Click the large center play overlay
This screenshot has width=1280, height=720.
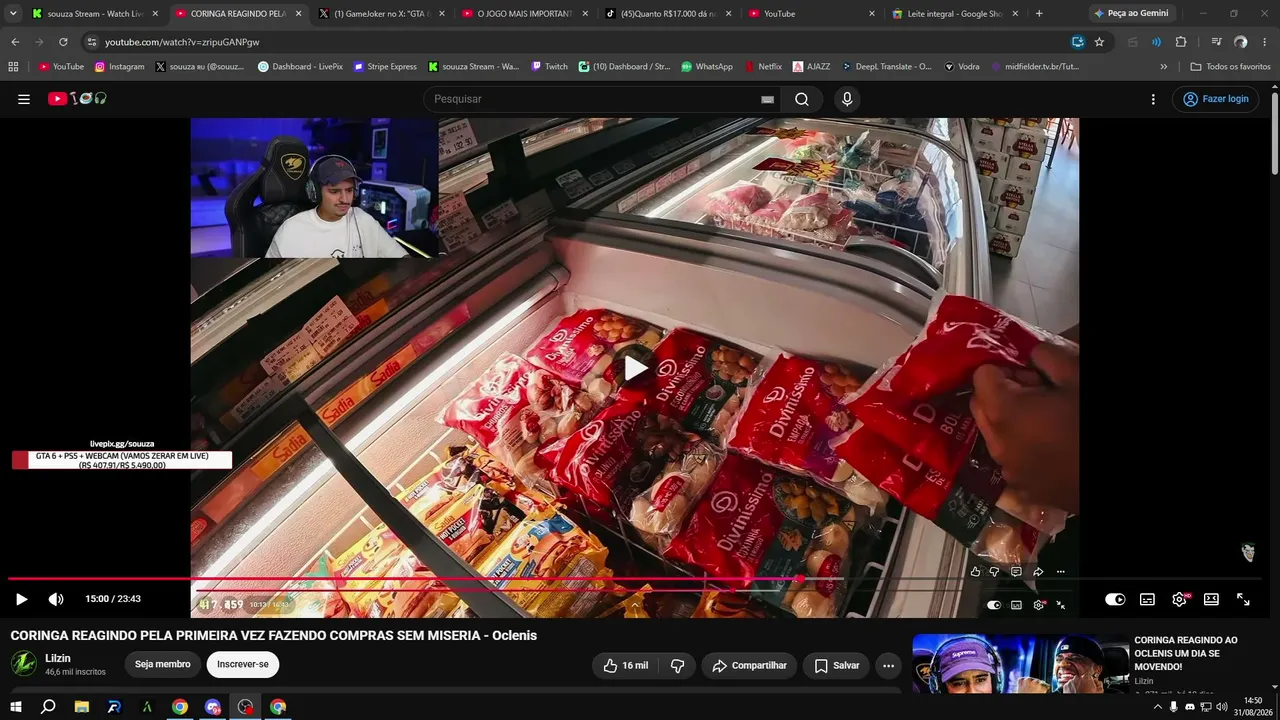(636, 368)
